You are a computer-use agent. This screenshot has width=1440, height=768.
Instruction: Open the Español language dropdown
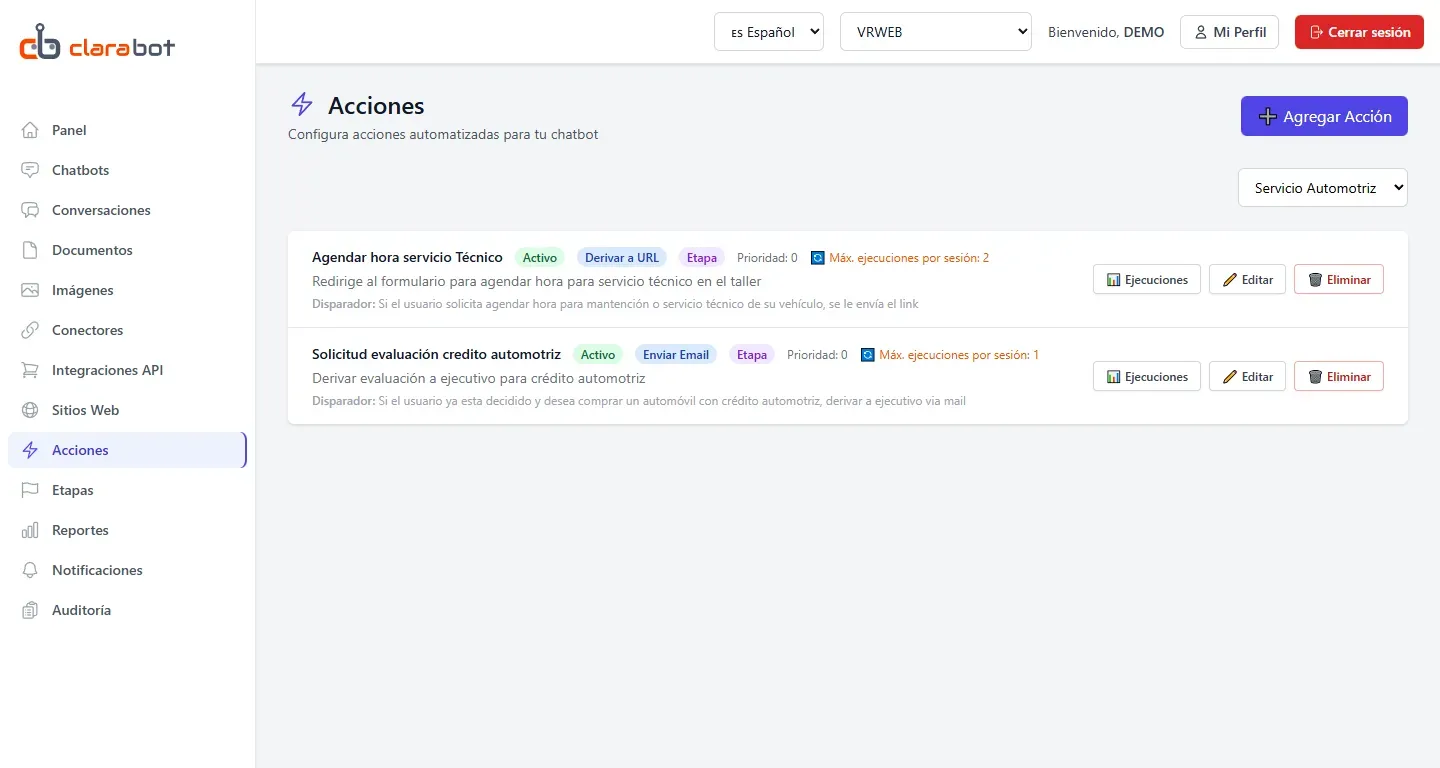pos(769,31)
